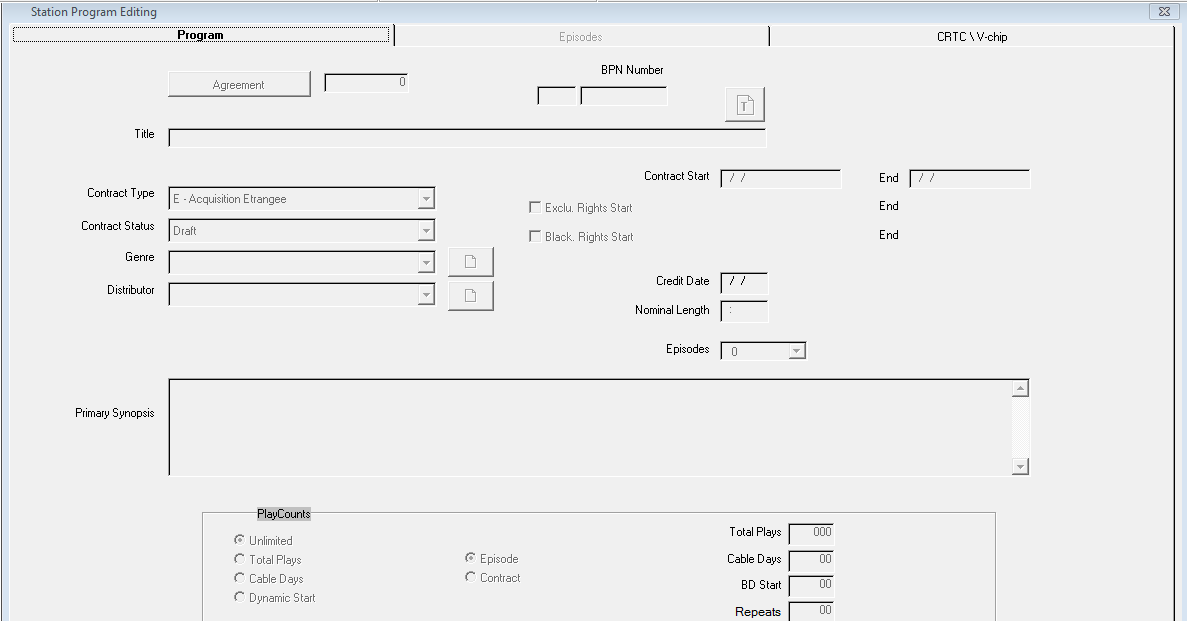This screenshot has width=1187, height=621.
Task: Click the Agreement button
Action: click(239, 85)
